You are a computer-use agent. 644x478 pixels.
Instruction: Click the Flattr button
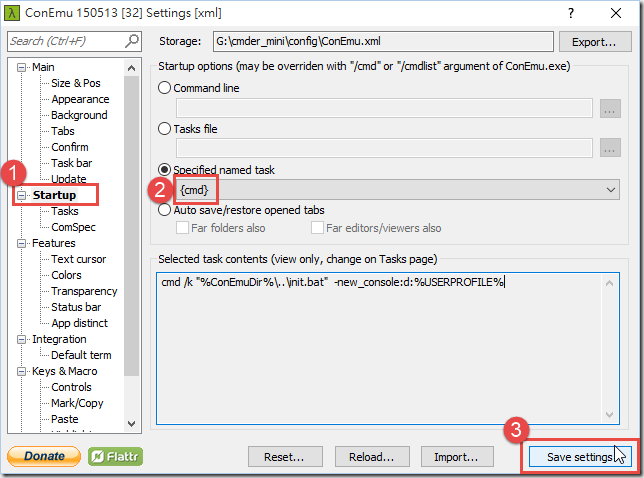[115, 456]
